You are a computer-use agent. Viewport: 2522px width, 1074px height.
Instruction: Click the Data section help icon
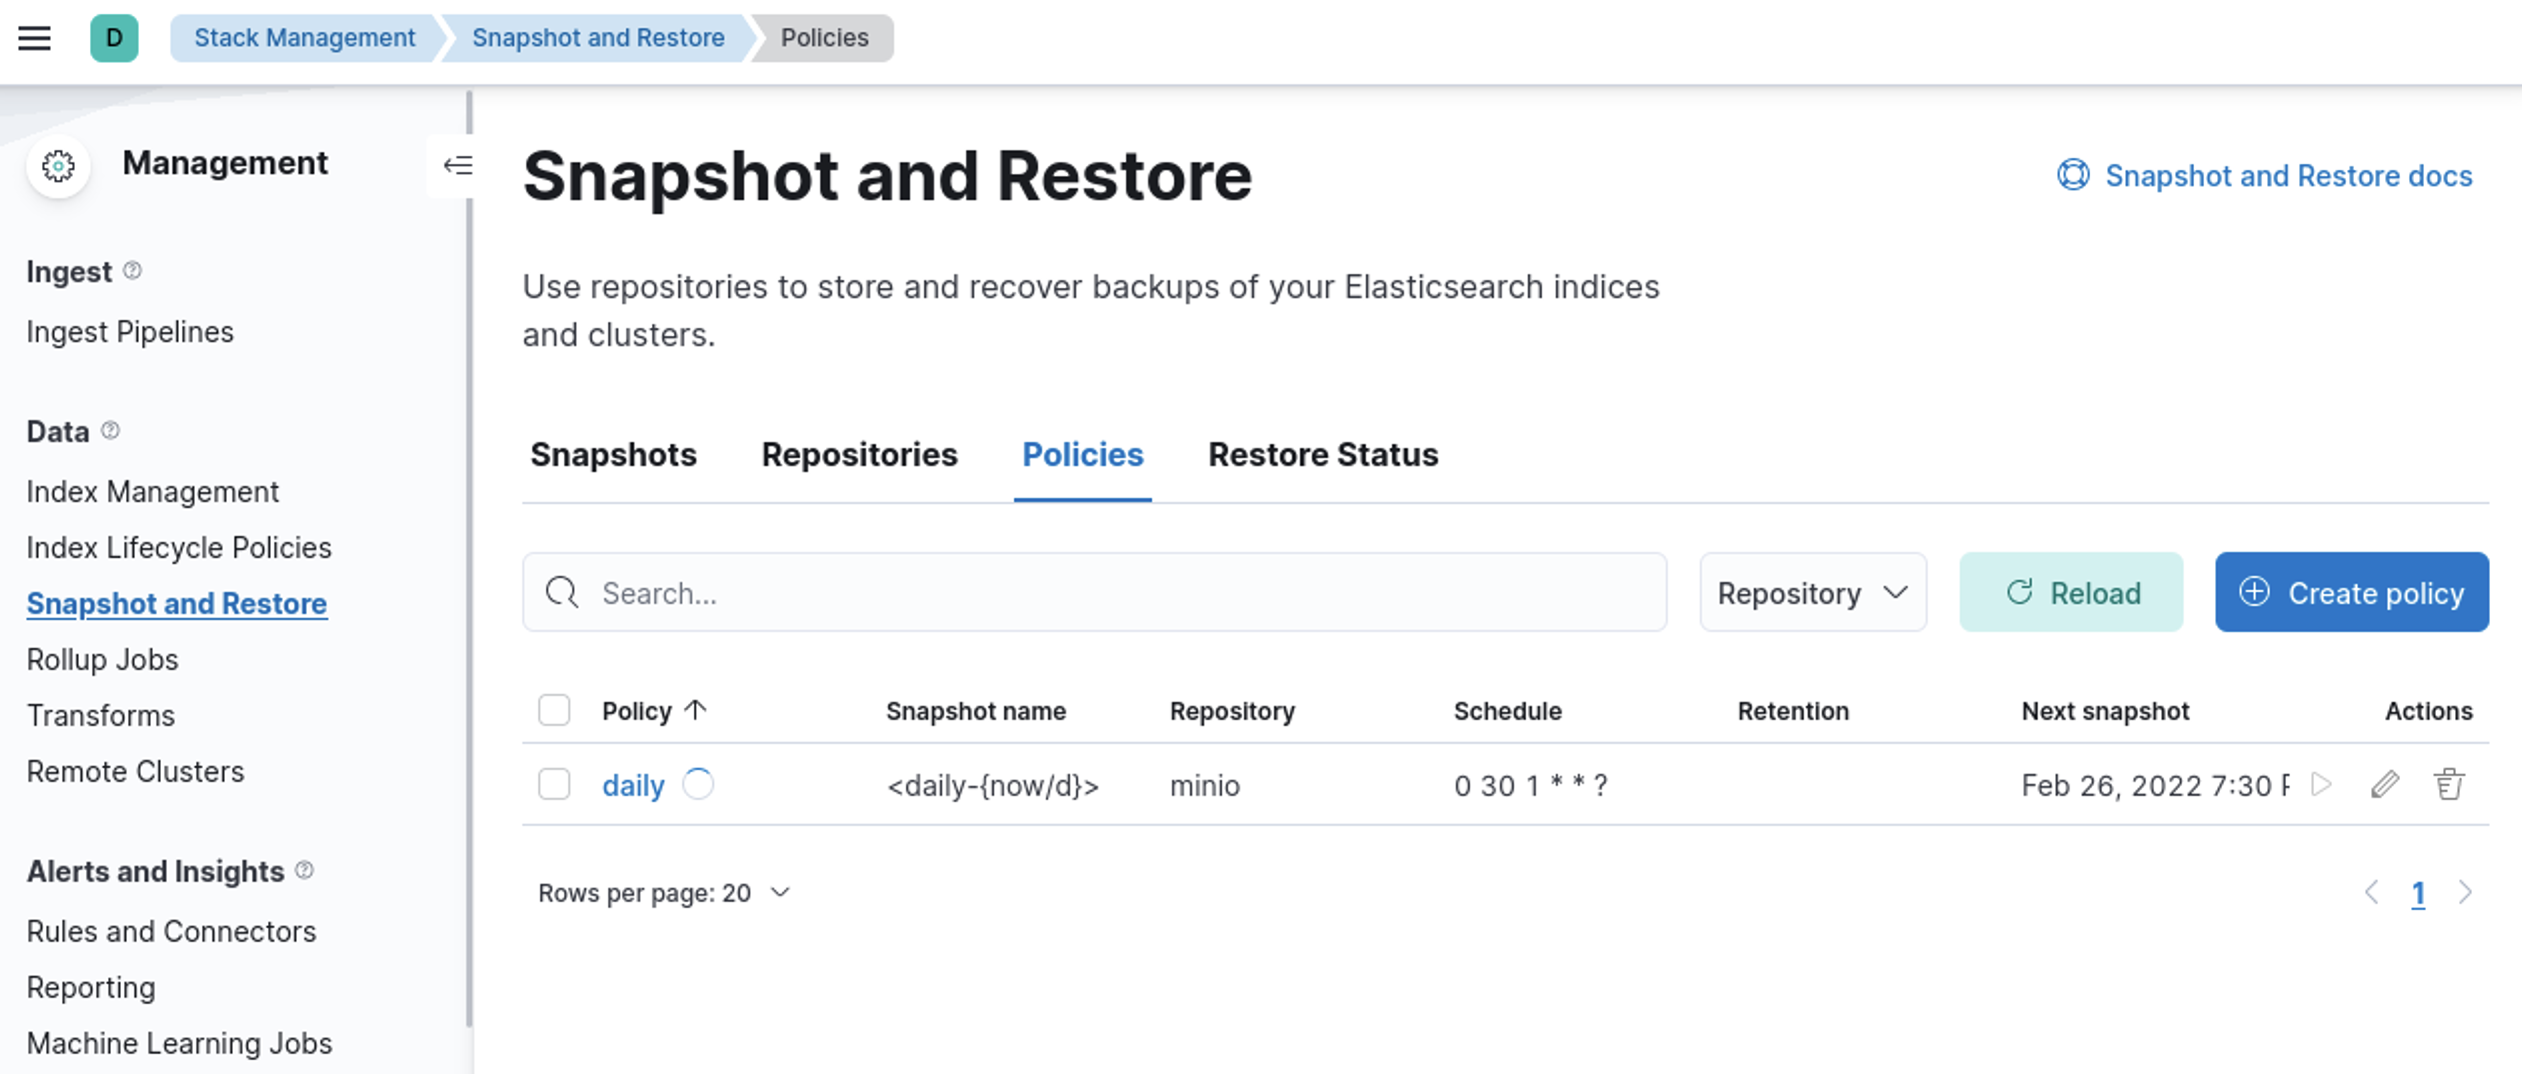111,431
